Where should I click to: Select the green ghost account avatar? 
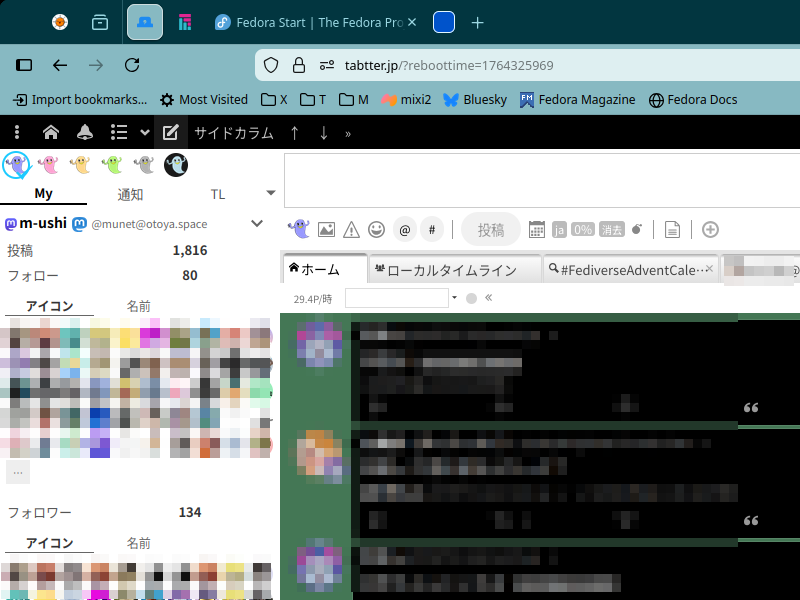[112, 165]
